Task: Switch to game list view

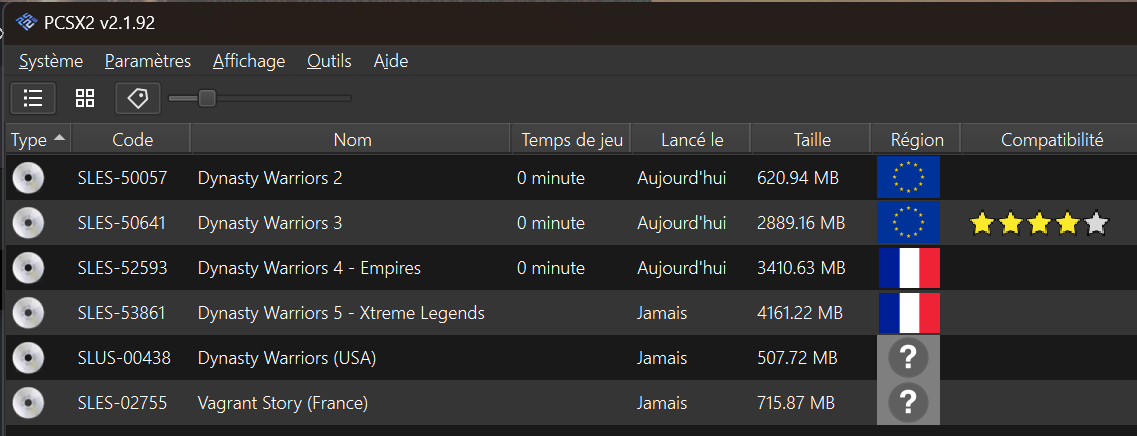Action: [x=33, y=99]
